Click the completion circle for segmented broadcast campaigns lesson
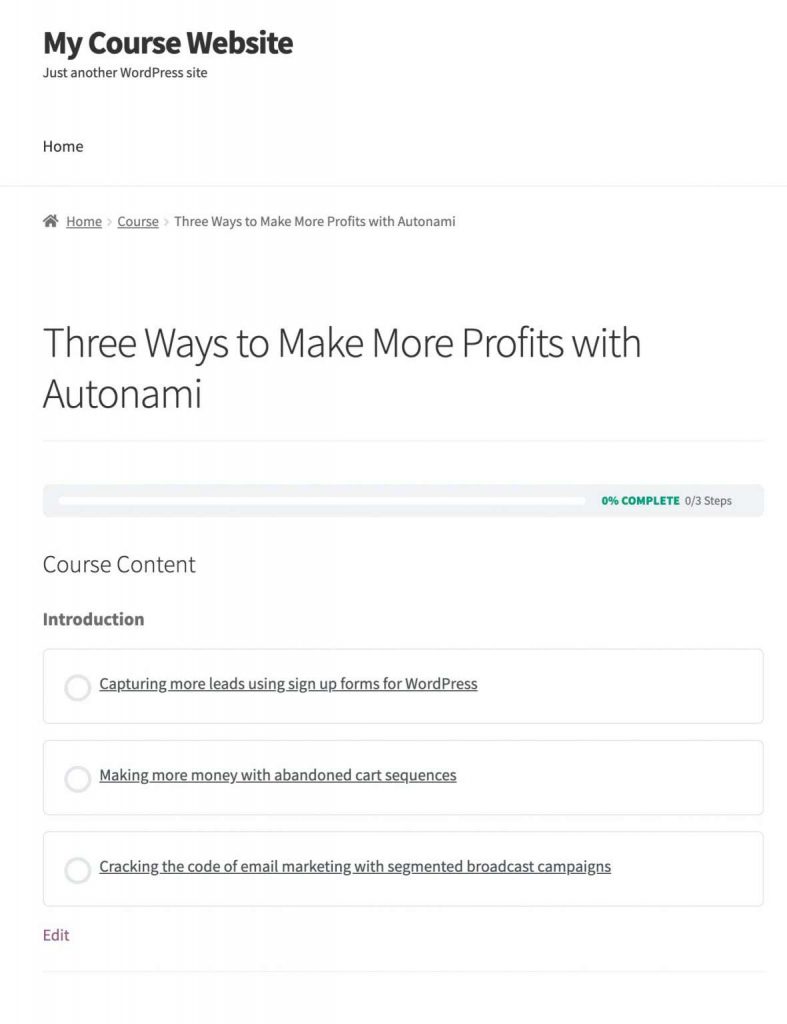The image size is (787, 1024). point(77,870)
